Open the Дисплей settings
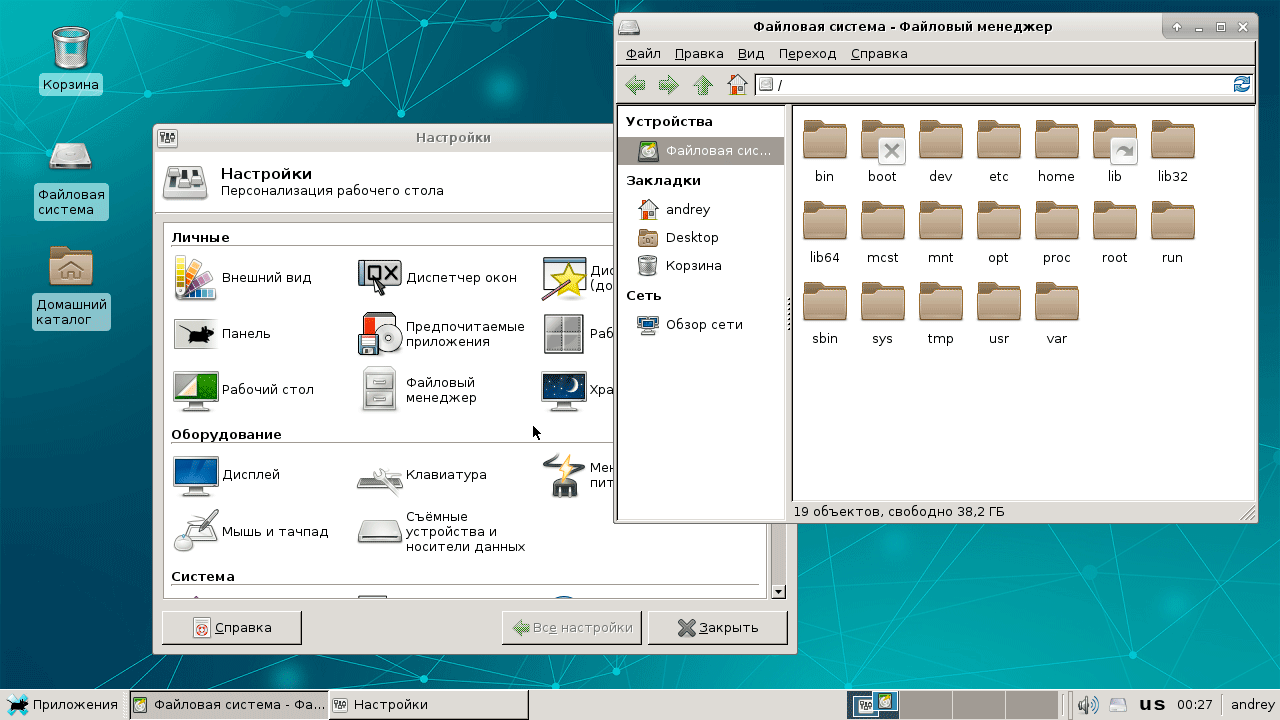The width and height of the screenshot is (1280, 720). [x=196, y=475]
